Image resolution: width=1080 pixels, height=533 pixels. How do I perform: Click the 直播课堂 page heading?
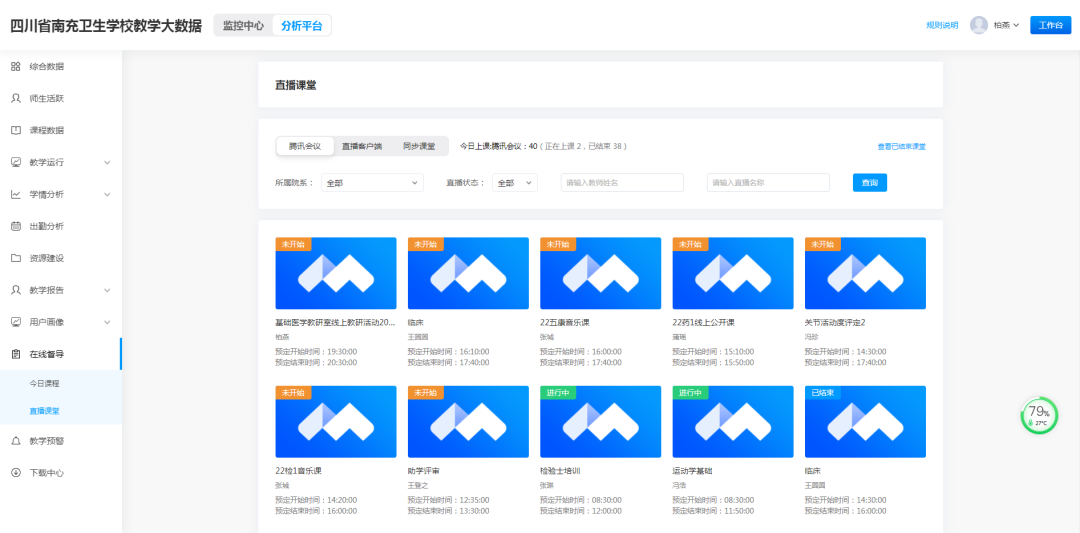point(295,85)
